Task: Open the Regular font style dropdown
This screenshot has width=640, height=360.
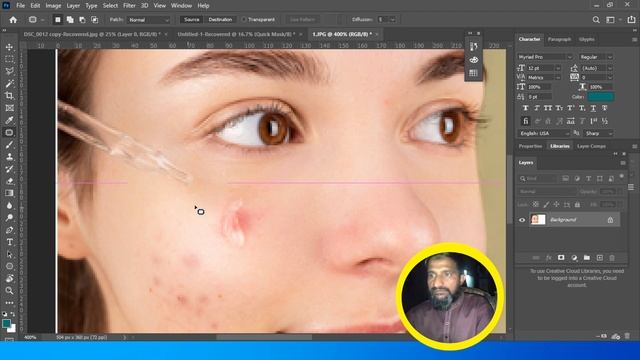Action: pyautogui.click(x=596, y=57)
